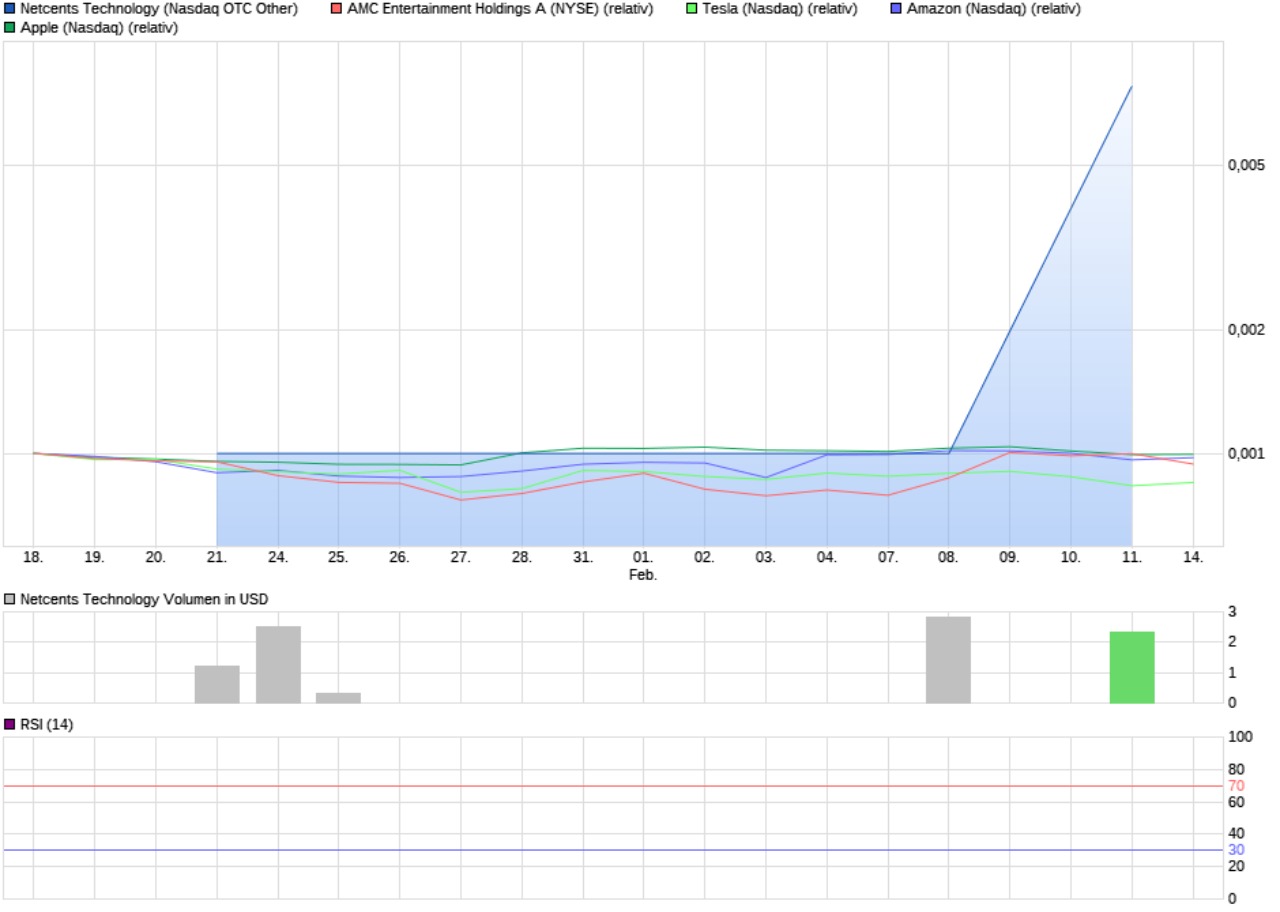The width and height of the screenshot is (1280, 912).
Task: Click the Tesla light green legend swatch
Action: pos(692,9)
